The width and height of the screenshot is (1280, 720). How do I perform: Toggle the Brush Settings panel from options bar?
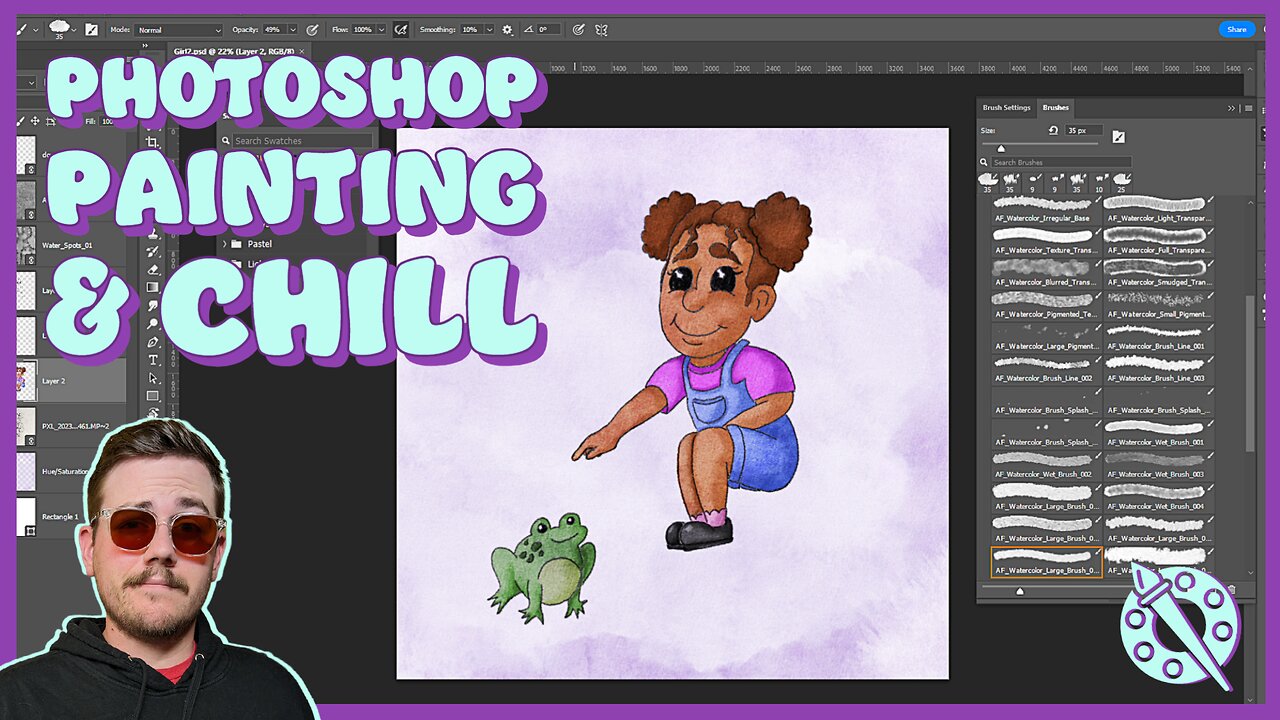pos(92,30)
